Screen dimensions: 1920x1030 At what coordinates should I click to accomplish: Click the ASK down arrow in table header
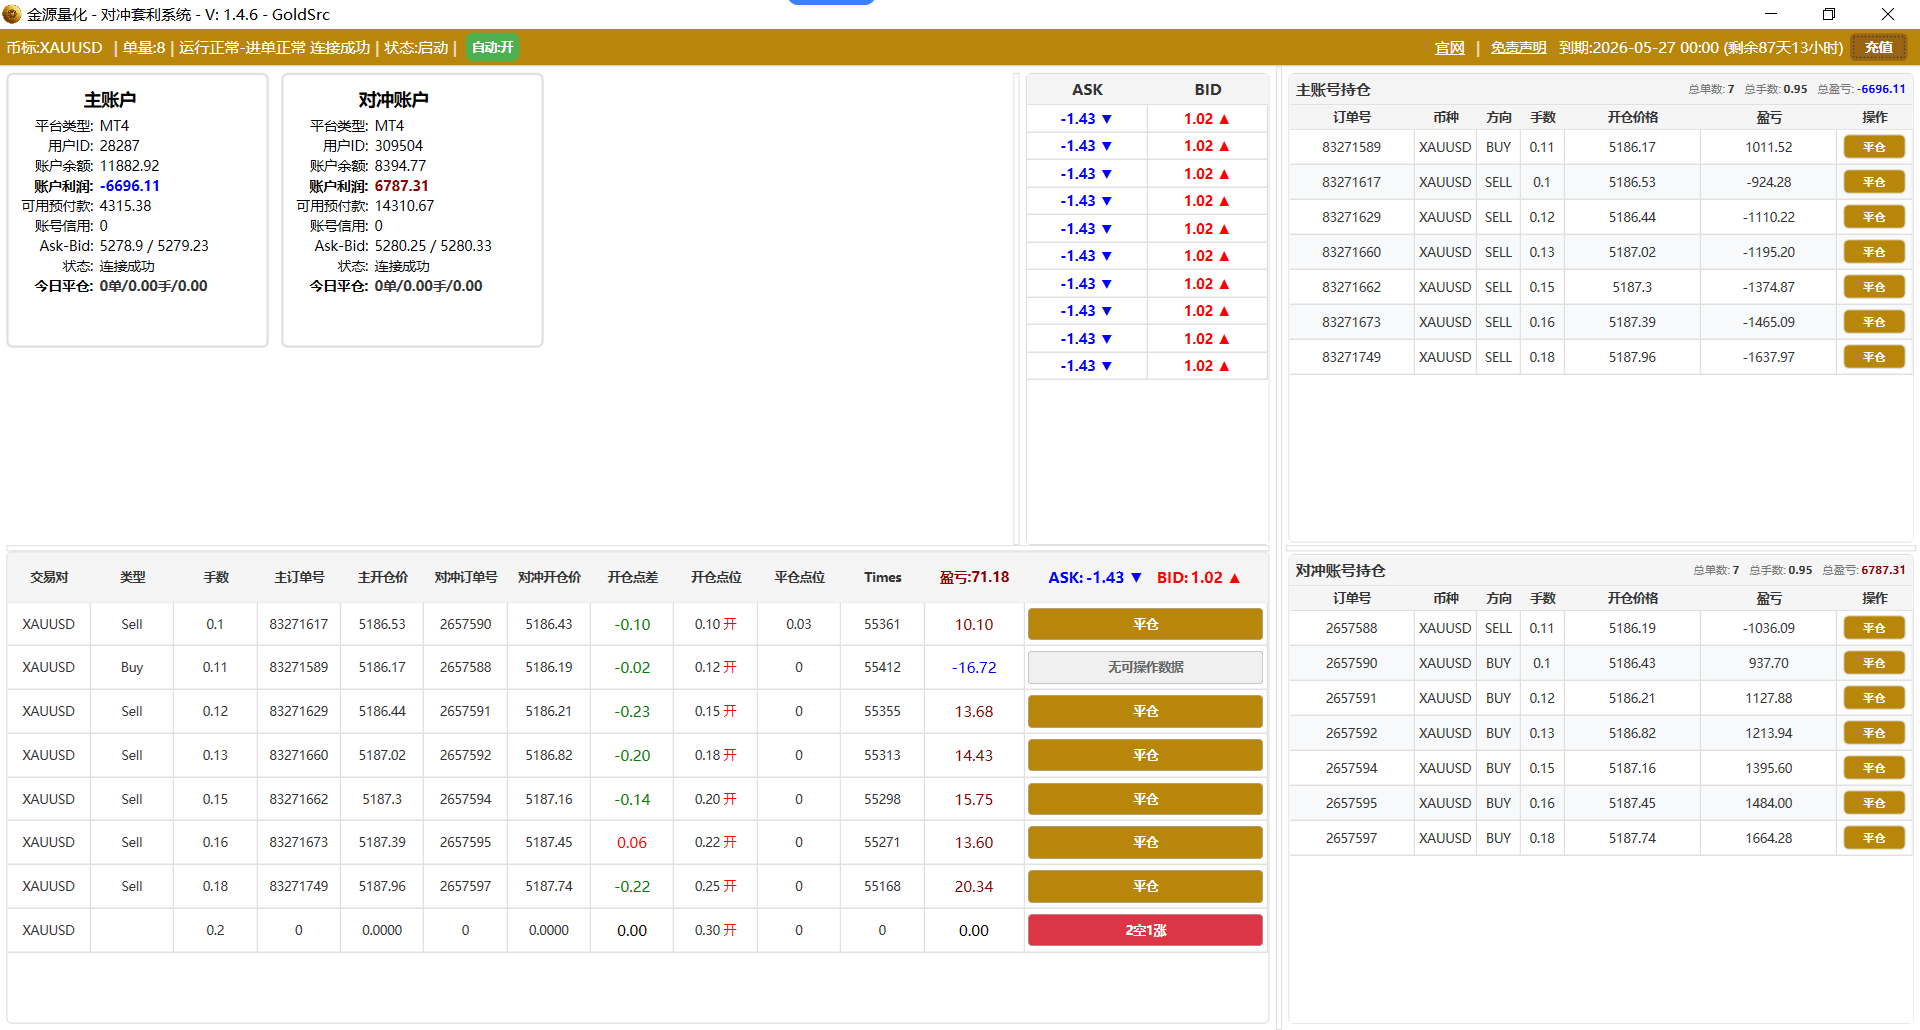[1136, 578]
